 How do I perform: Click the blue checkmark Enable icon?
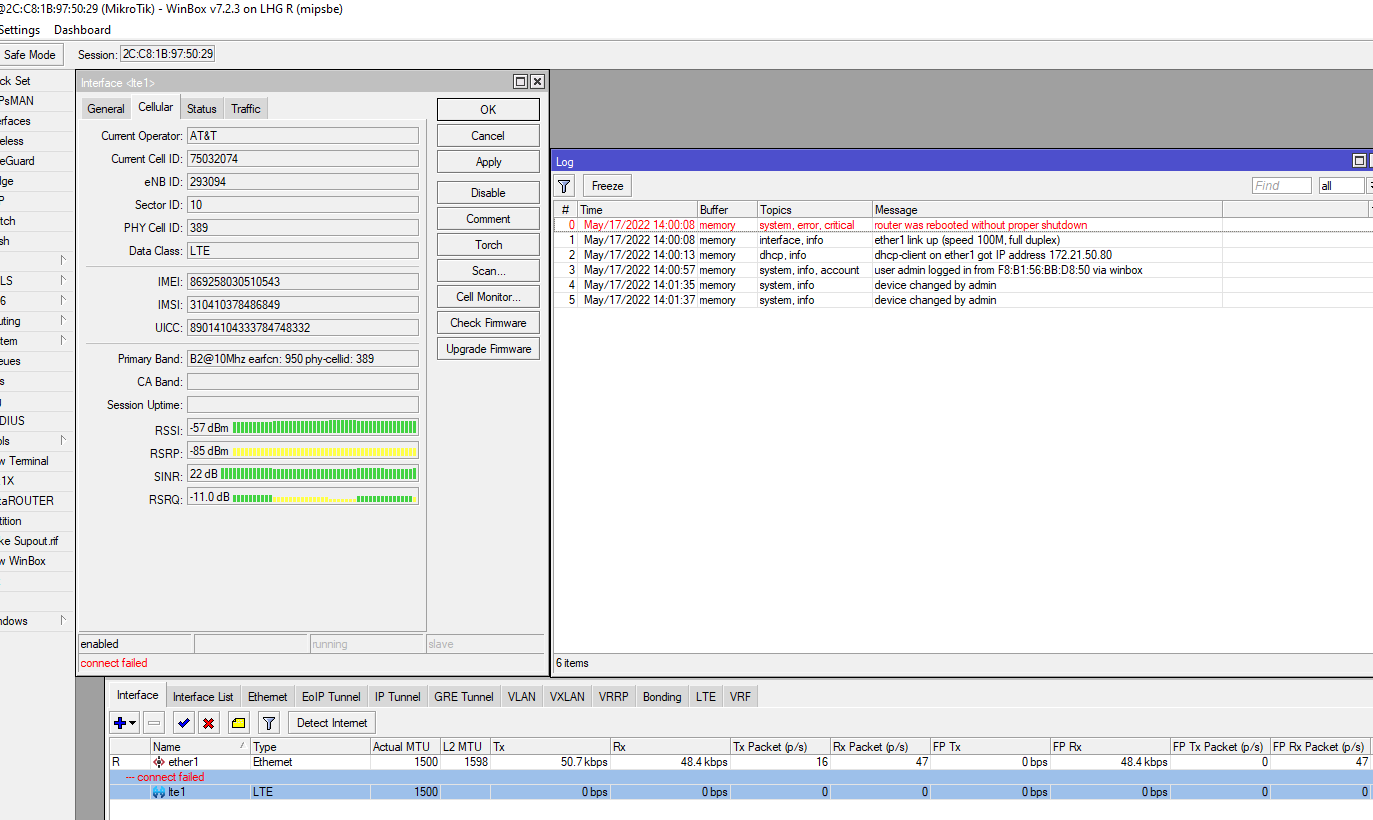[x=184, y=722]
